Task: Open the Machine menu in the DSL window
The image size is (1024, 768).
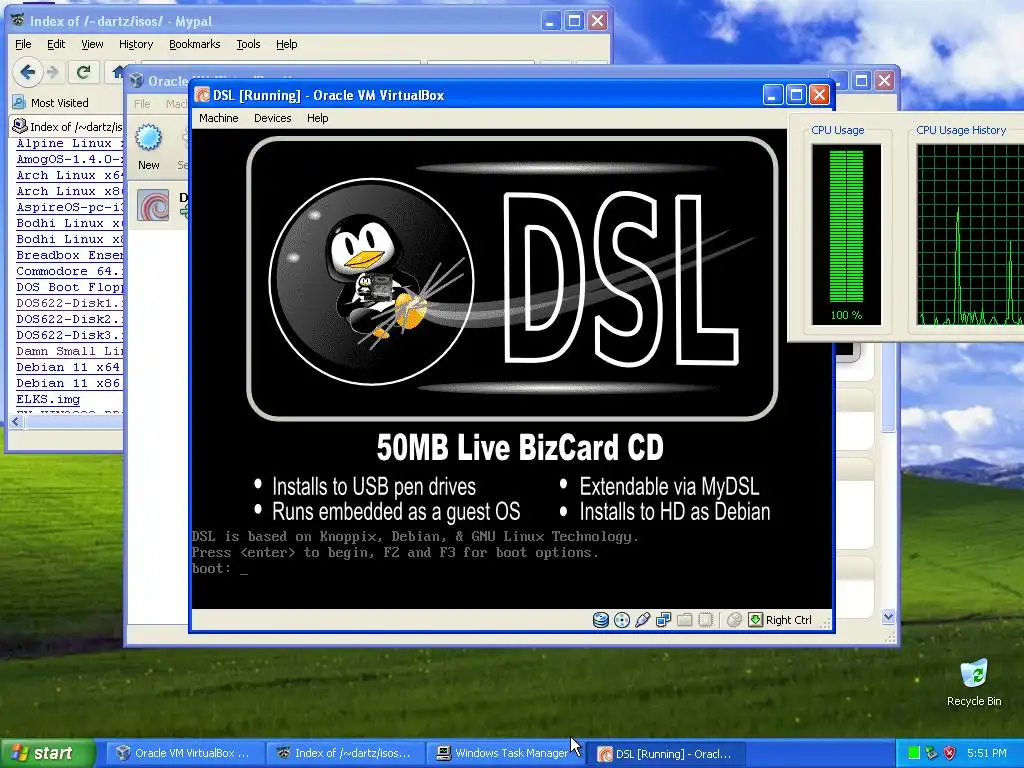Action: [219, 118]
